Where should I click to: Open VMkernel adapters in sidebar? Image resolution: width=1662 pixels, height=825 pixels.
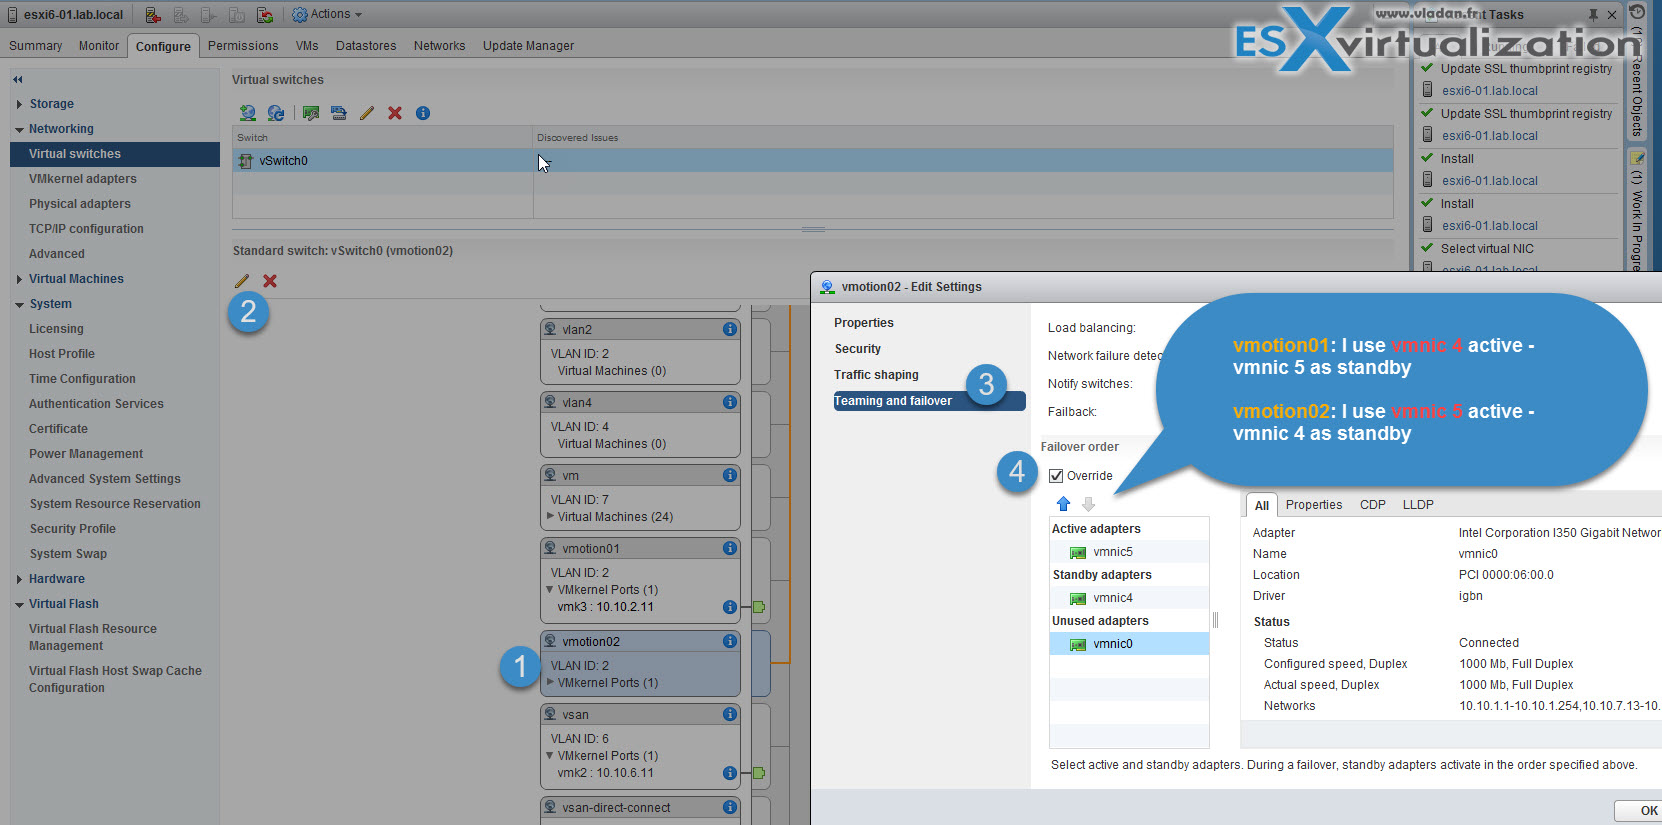click(83, 179)
